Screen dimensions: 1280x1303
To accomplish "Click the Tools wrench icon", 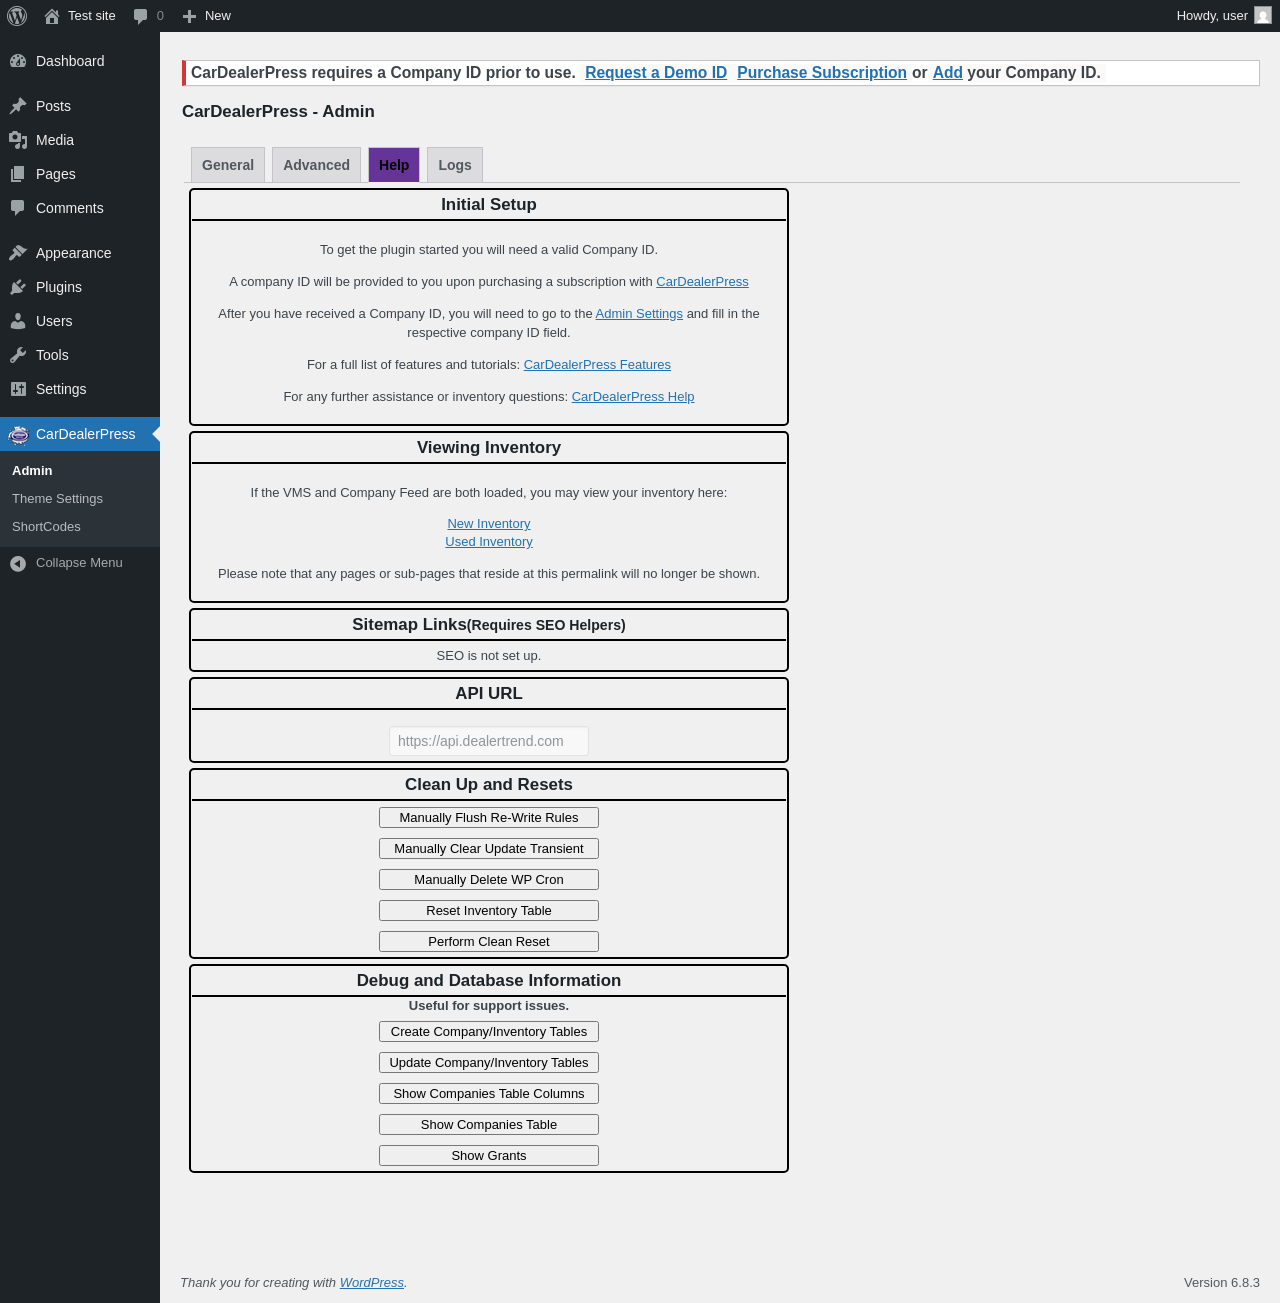I will [x=18, y=355].
